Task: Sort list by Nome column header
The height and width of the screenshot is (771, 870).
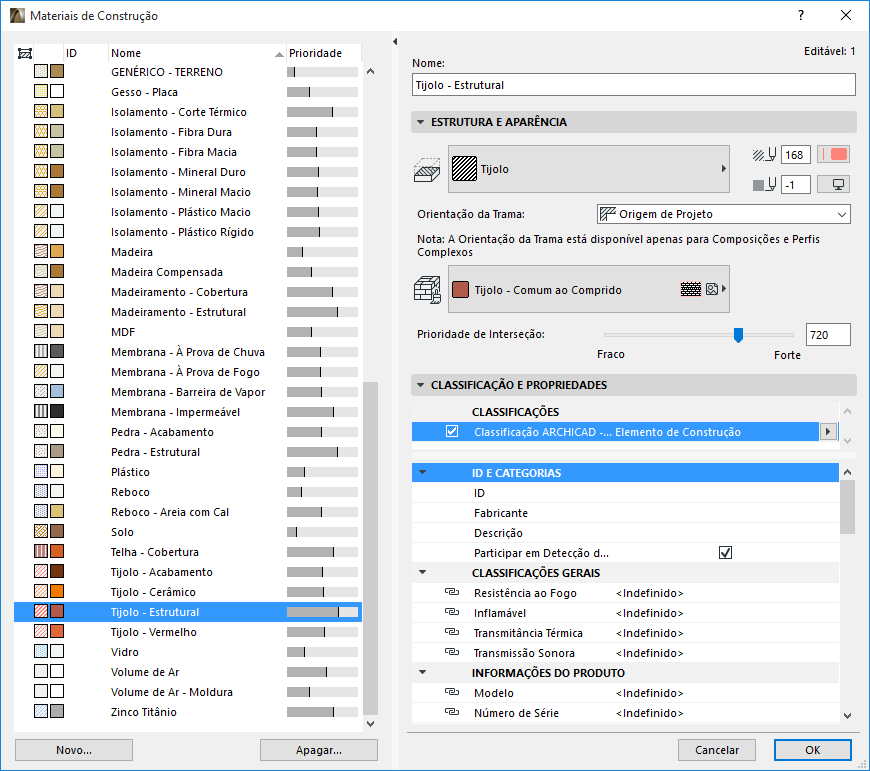Action: [197, 53]
